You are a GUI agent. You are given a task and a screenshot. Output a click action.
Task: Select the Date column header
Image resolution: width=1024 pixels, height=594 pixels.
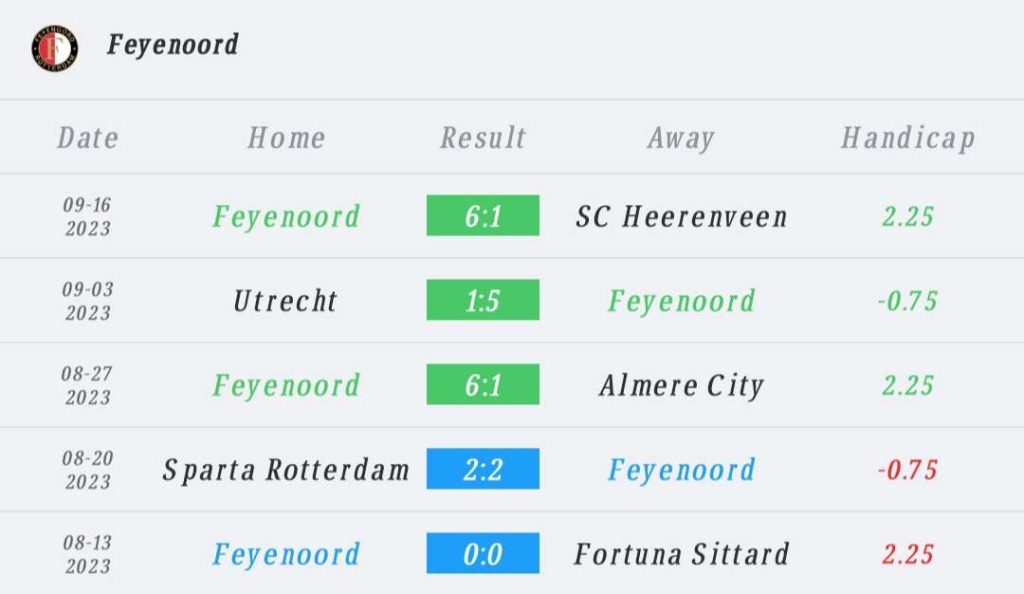coord(88,138)
